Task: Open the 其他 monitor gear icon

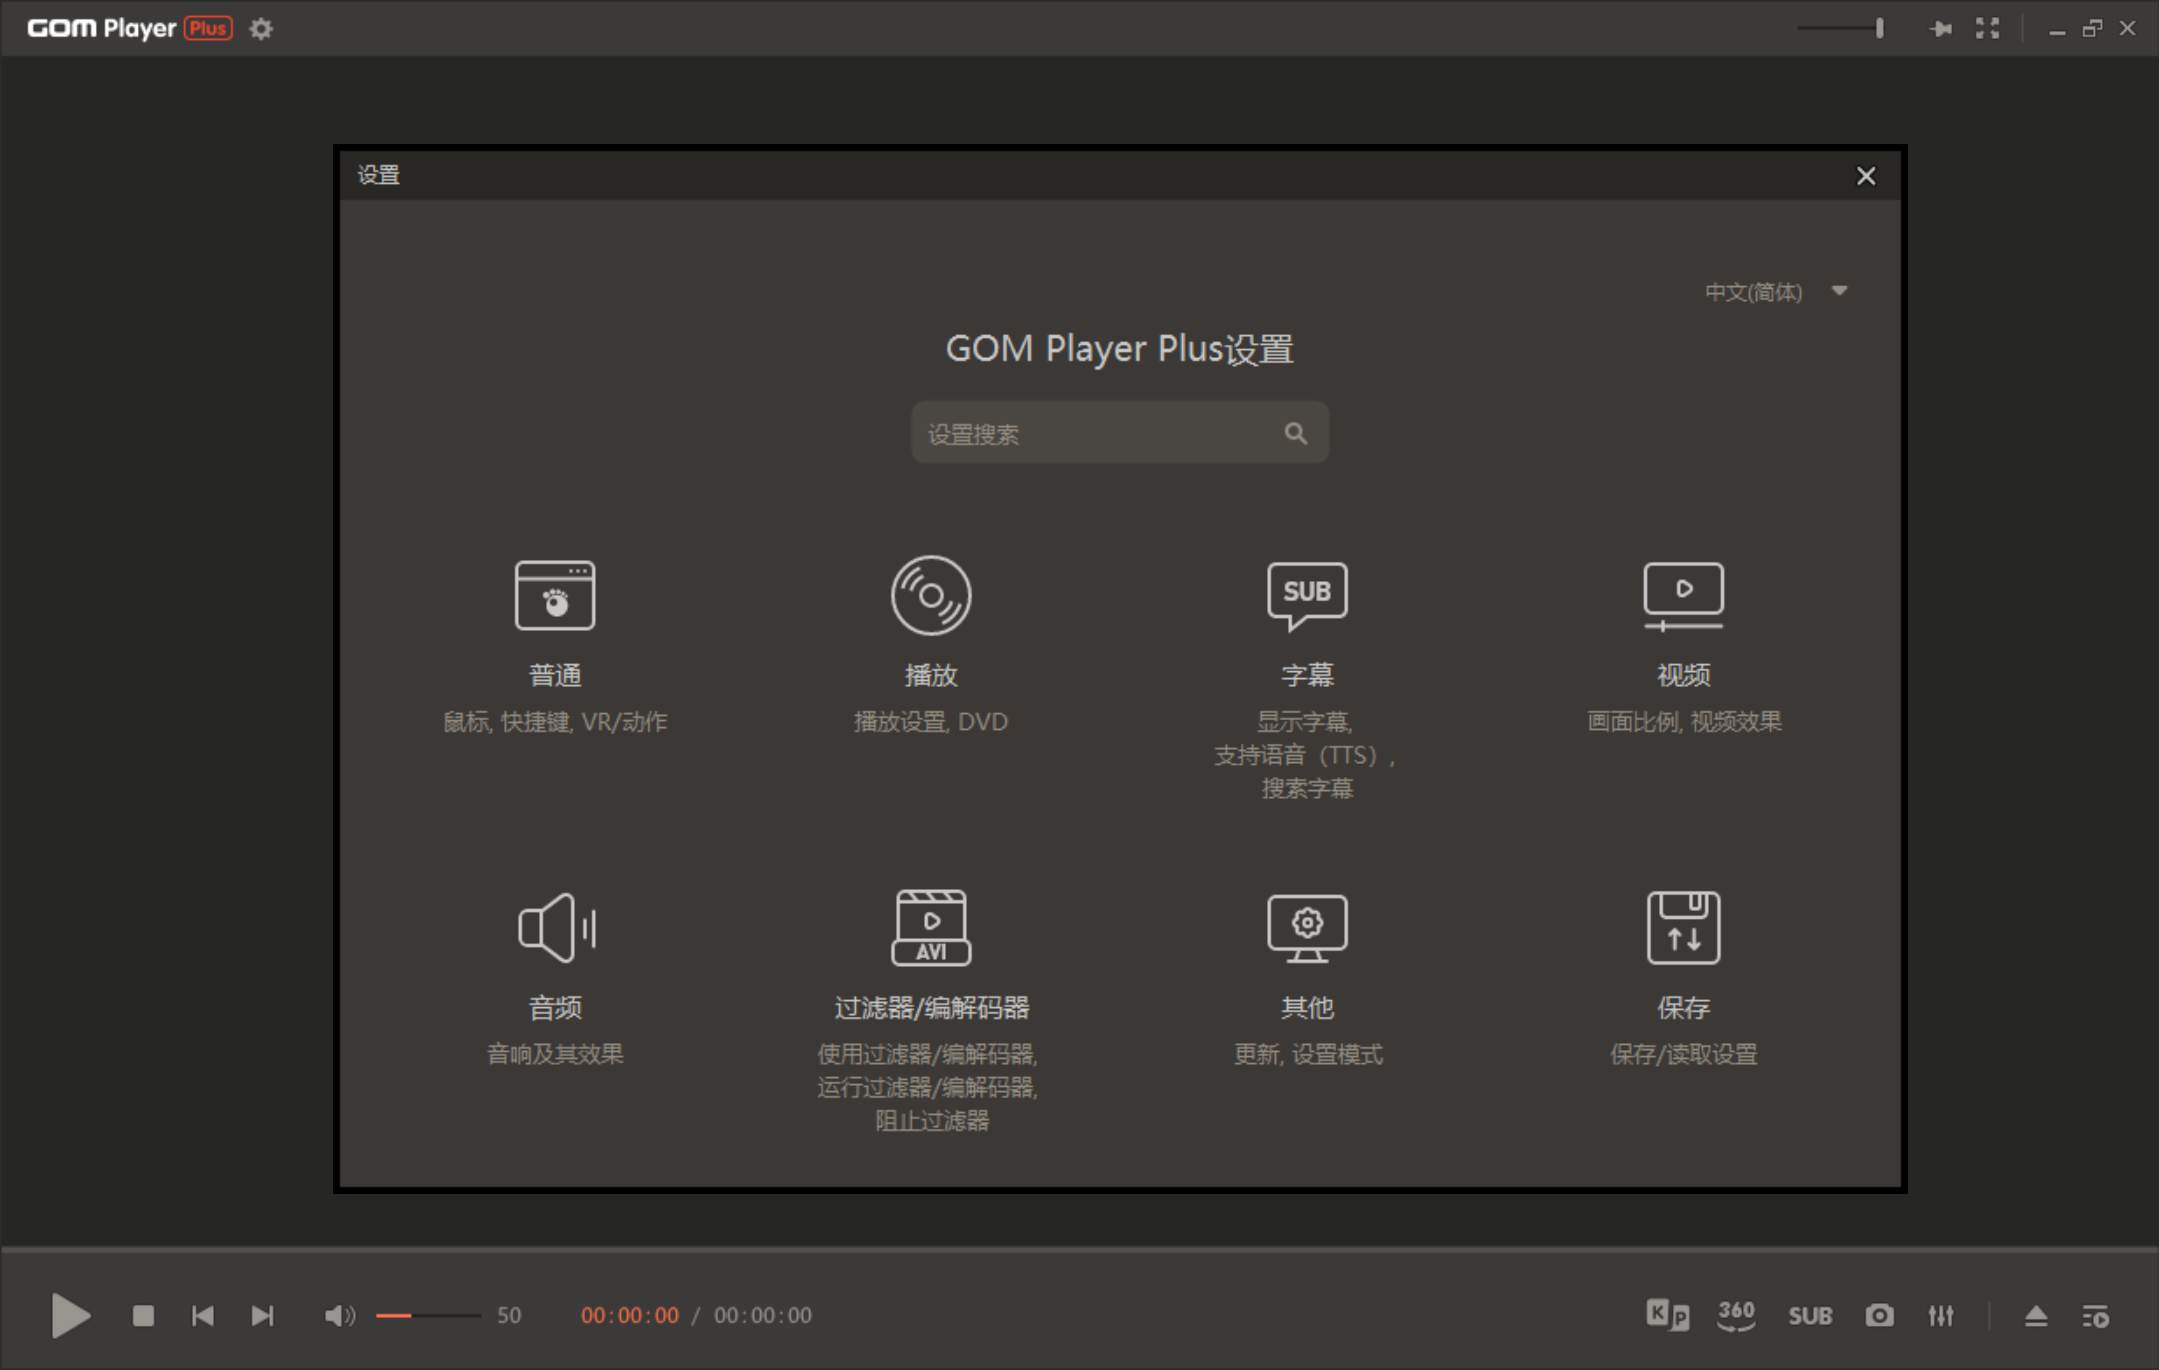Action: 1307,928
